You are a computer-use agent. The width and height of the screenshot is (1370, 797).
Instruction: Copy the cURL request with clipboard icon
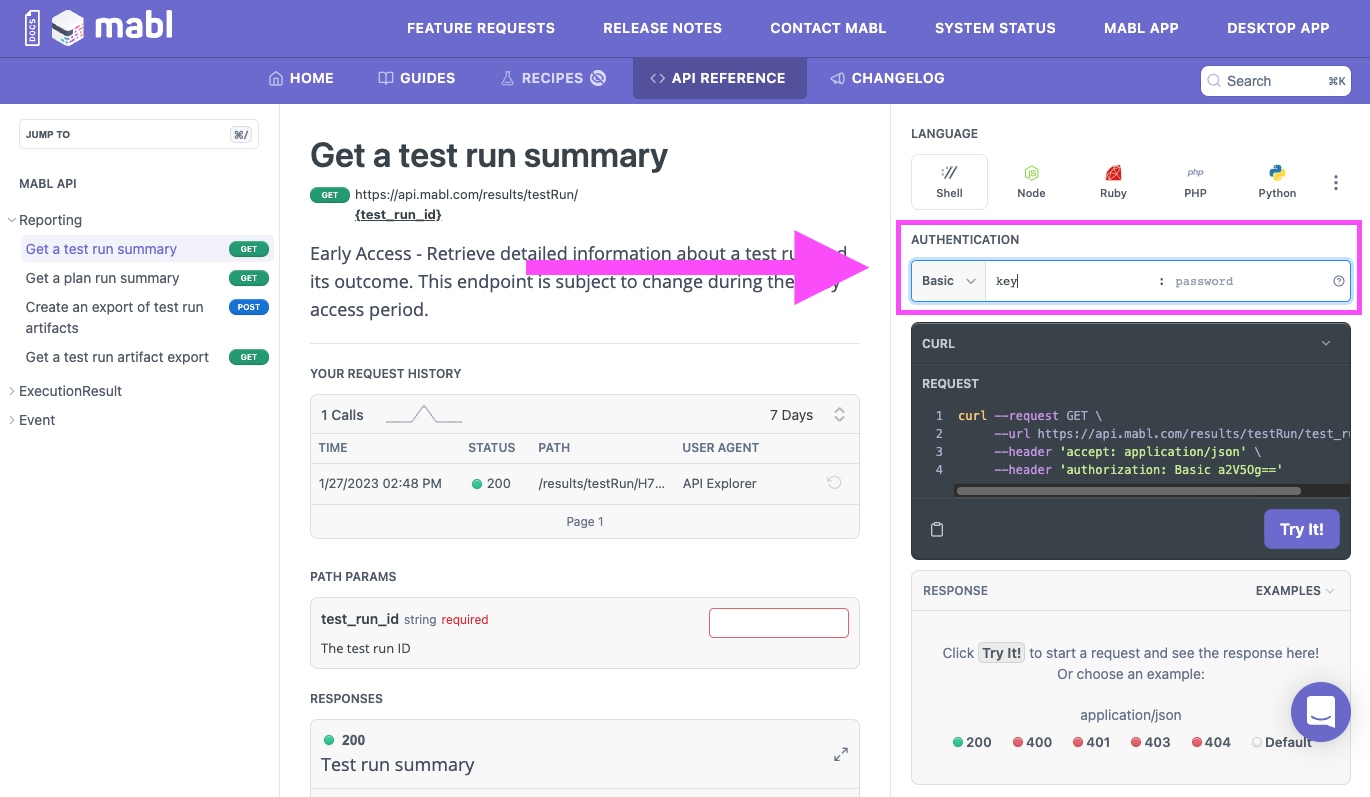pos(937,530)
